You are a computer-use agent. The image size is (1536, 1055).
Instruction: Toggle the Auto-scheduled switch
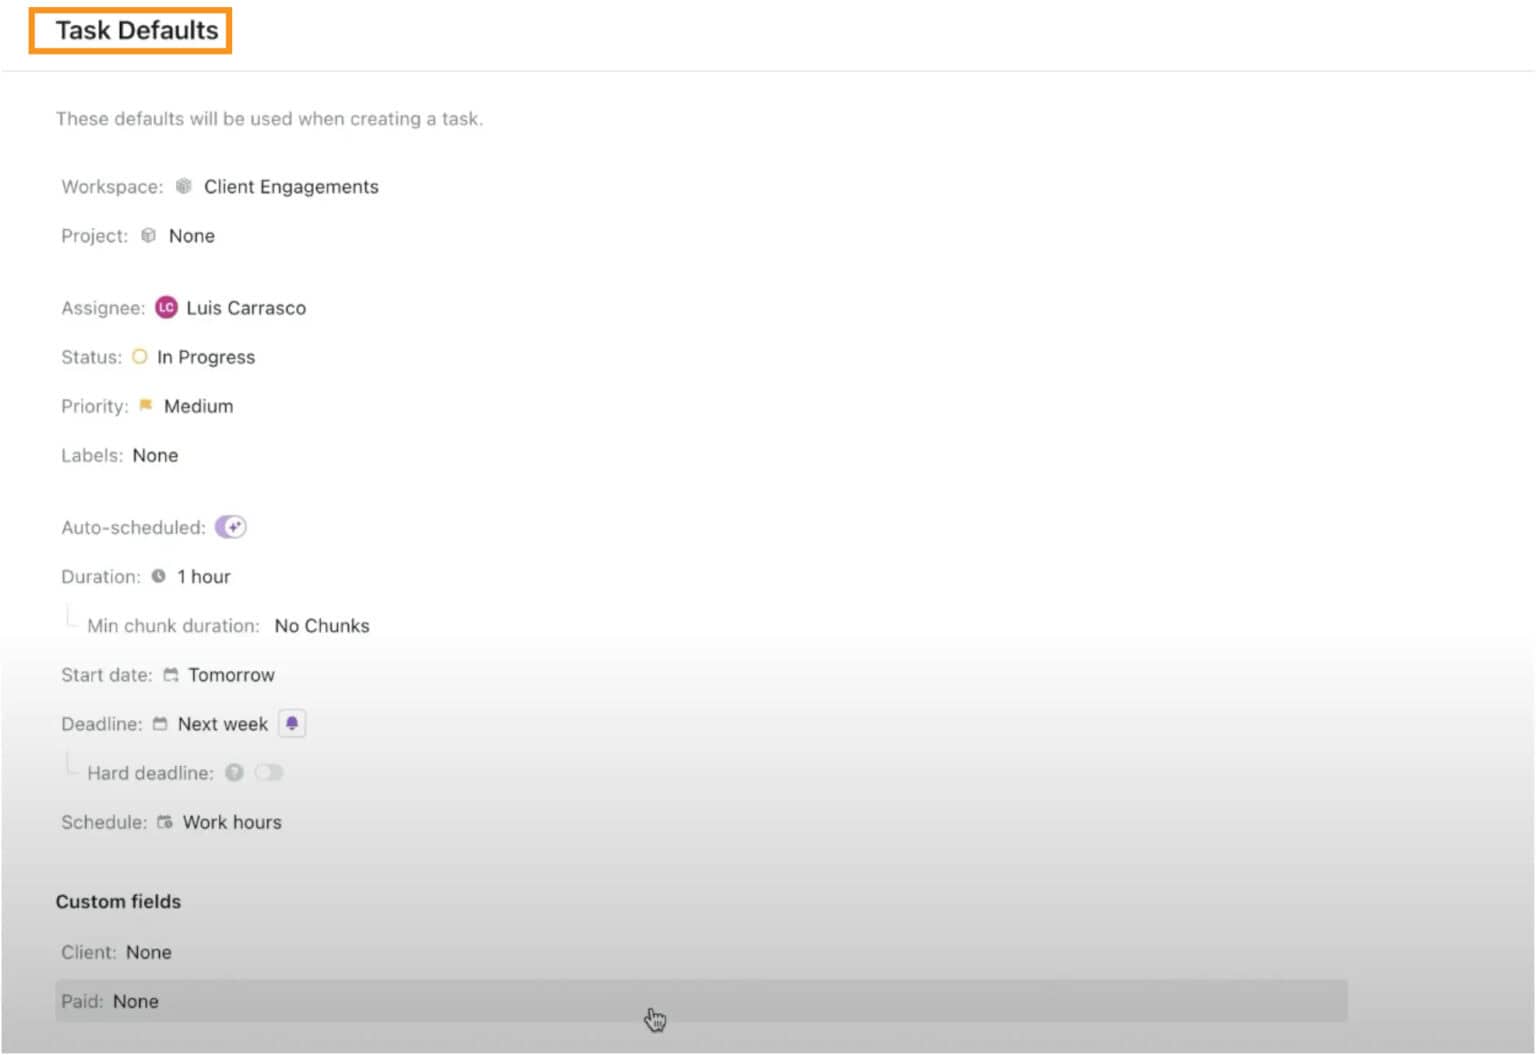(x=231, y=527)
